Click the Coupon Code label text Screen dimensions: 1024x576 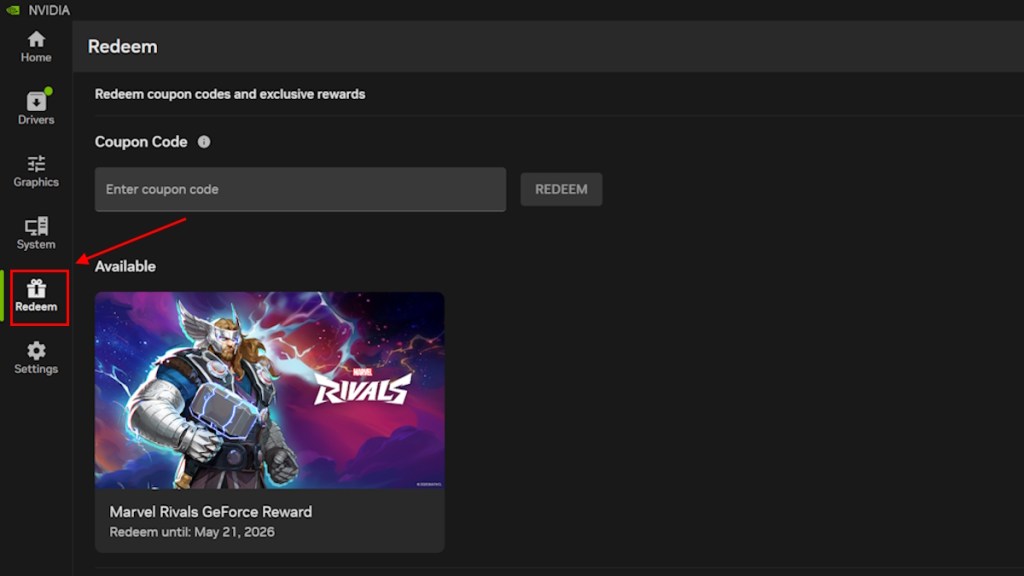141,142
